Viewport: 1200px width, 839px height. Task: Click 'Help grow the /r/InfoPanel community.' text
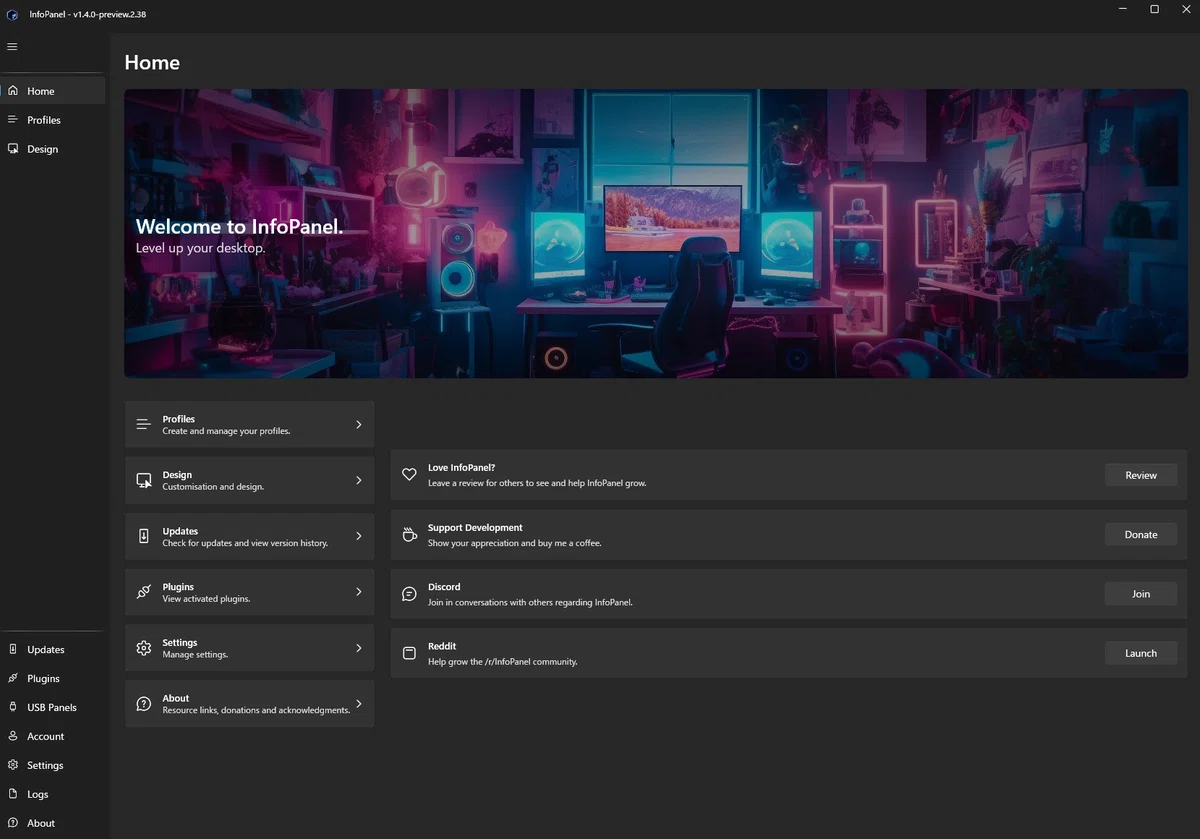pos(503,662)
